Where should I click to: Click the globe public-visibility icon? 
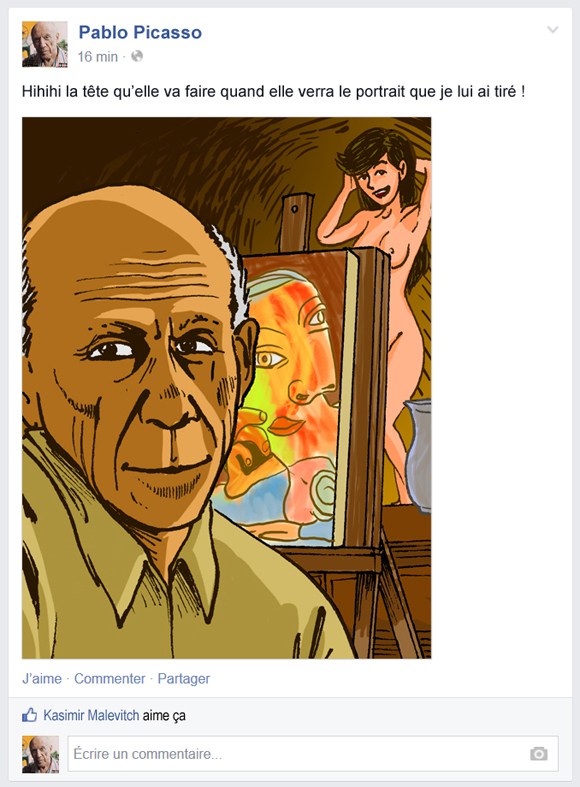pyautogui.click(x=137, y=56)
